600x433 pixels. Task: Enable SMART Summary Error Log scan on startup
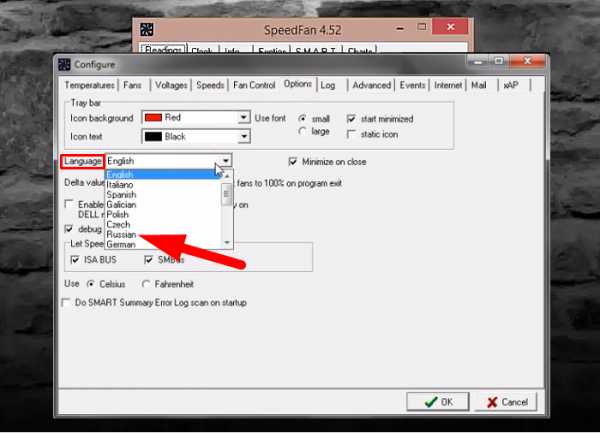click(68, 302)
